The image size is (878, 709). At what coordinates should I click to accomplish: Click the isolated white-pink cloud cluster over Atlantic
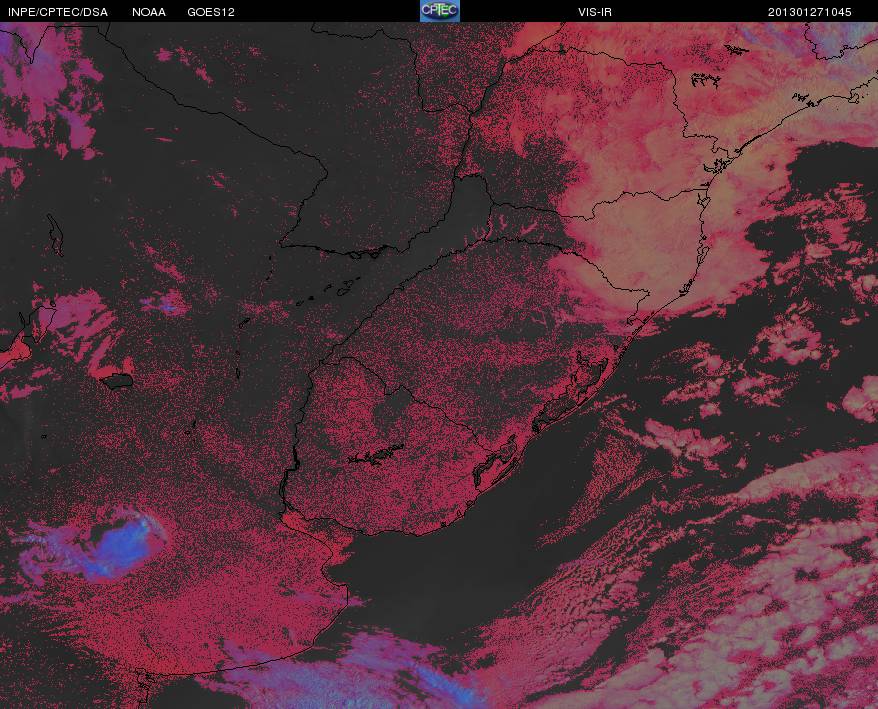coord(790,339)
